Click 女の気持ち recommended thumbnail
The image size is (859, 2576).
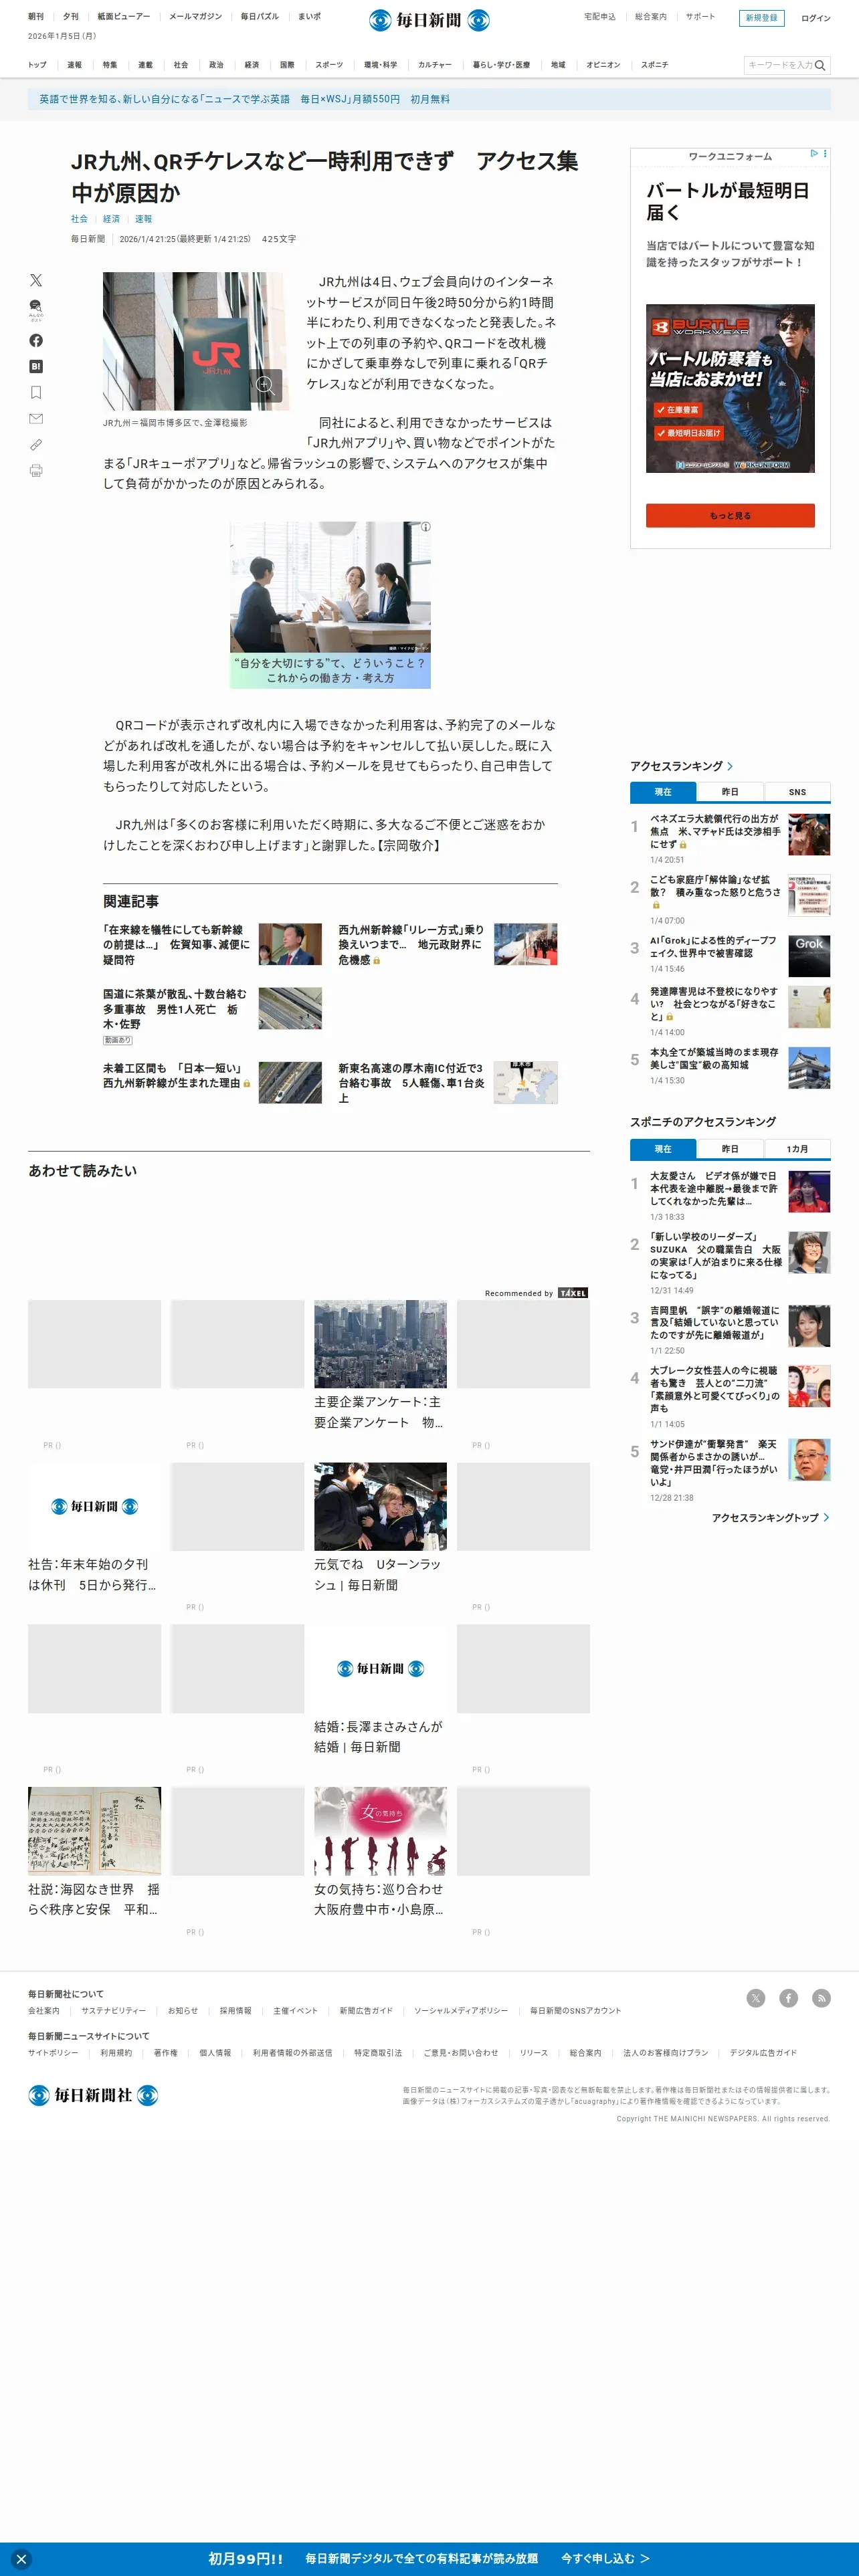(x=380, y=1830)
